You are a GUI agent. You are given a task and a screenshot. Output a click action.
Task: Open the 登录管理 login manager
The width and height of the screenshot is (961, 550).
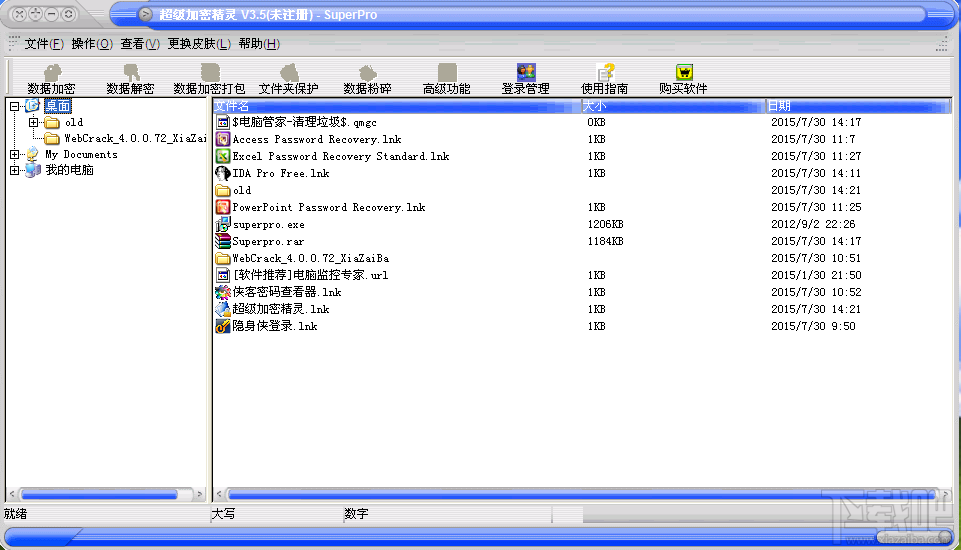(526, 79)
